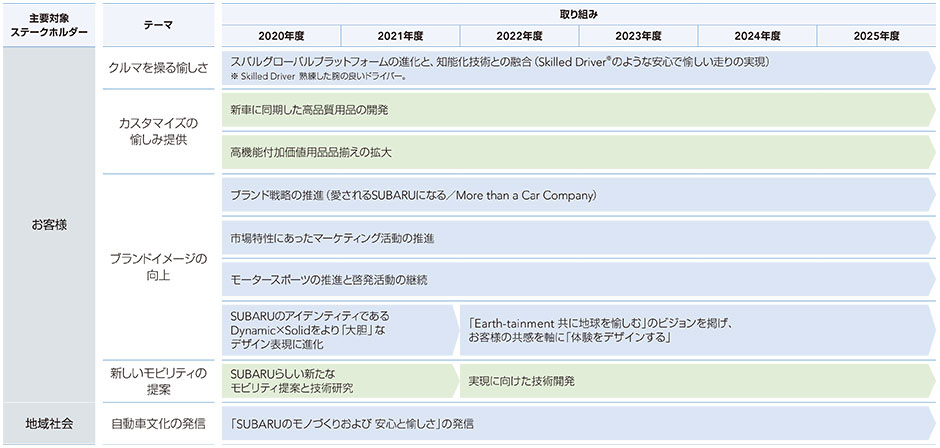
Task: Click the ブランドイメージの向上 theme cell
Action: pos(158,267)
